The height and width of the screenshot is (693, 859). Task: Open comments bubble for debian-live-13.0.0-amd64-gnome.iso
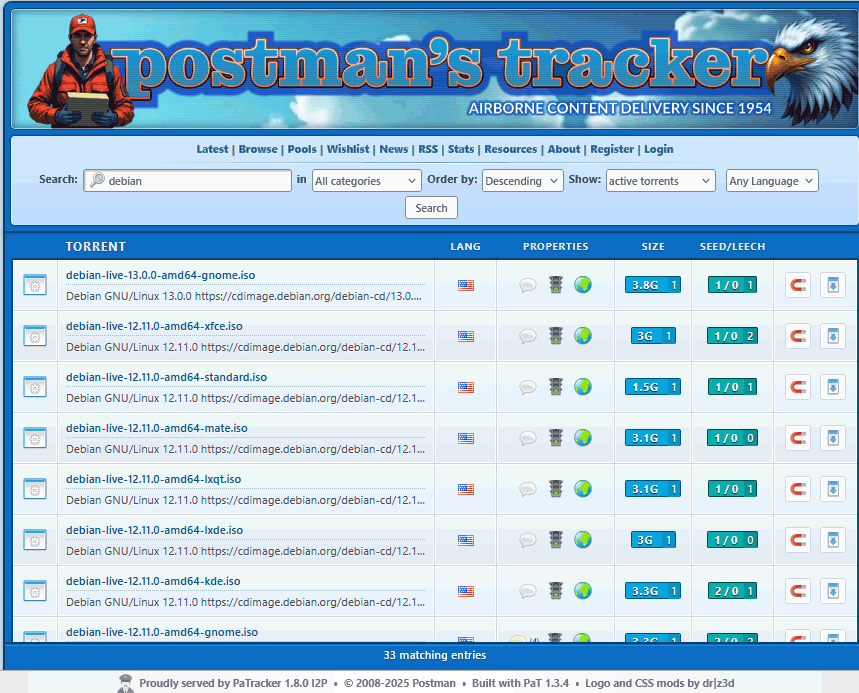click(x=528, y=285)
